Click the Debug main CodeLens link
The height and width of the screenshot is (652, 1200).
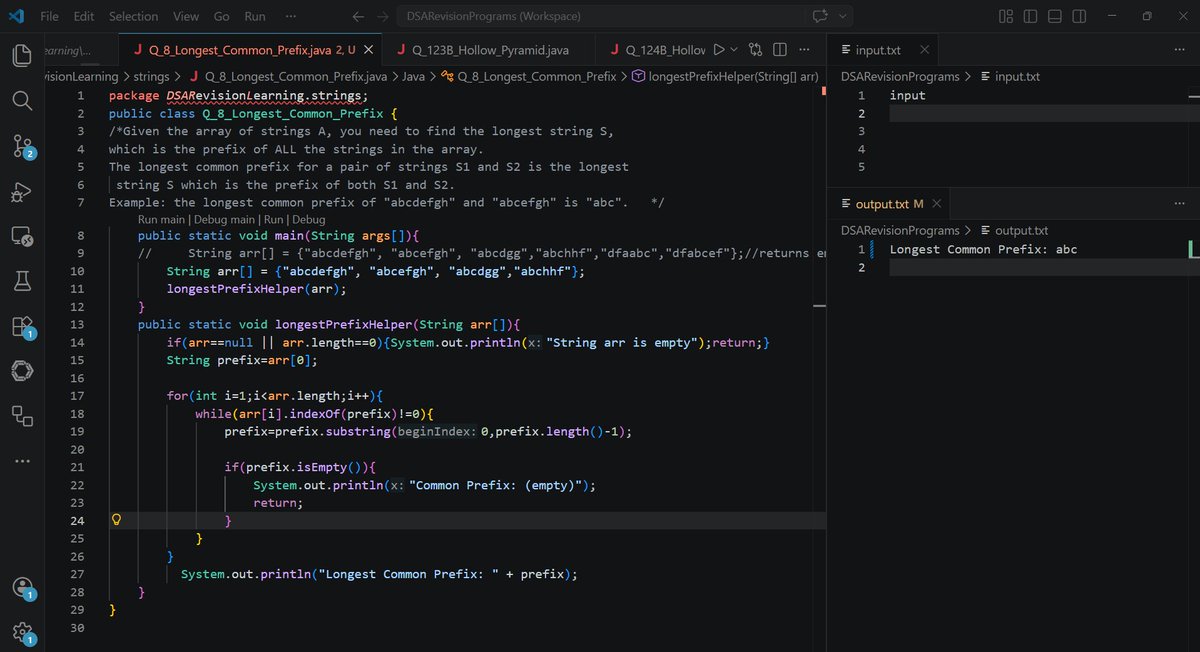[x=224, y=219]
